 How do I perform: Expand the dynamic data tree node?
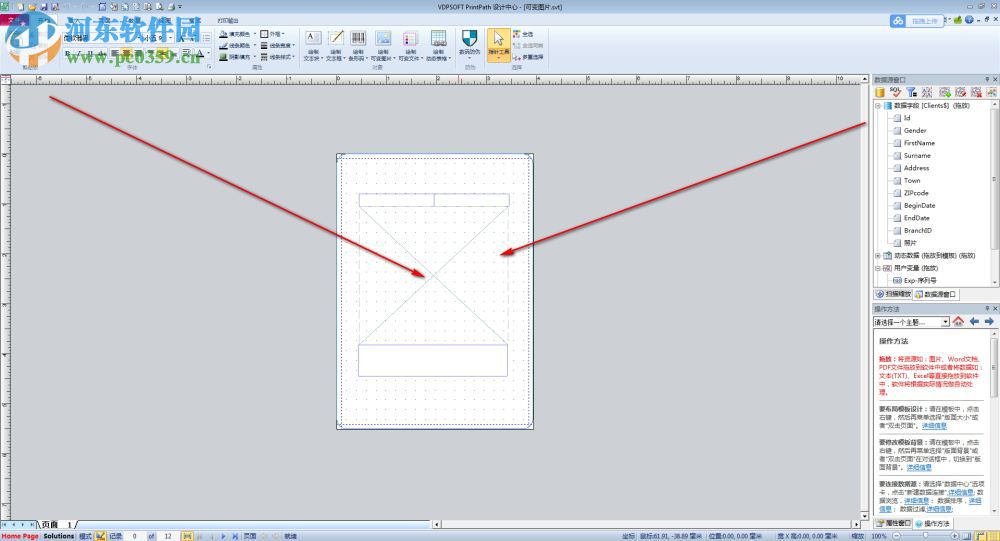pos(878,255)
